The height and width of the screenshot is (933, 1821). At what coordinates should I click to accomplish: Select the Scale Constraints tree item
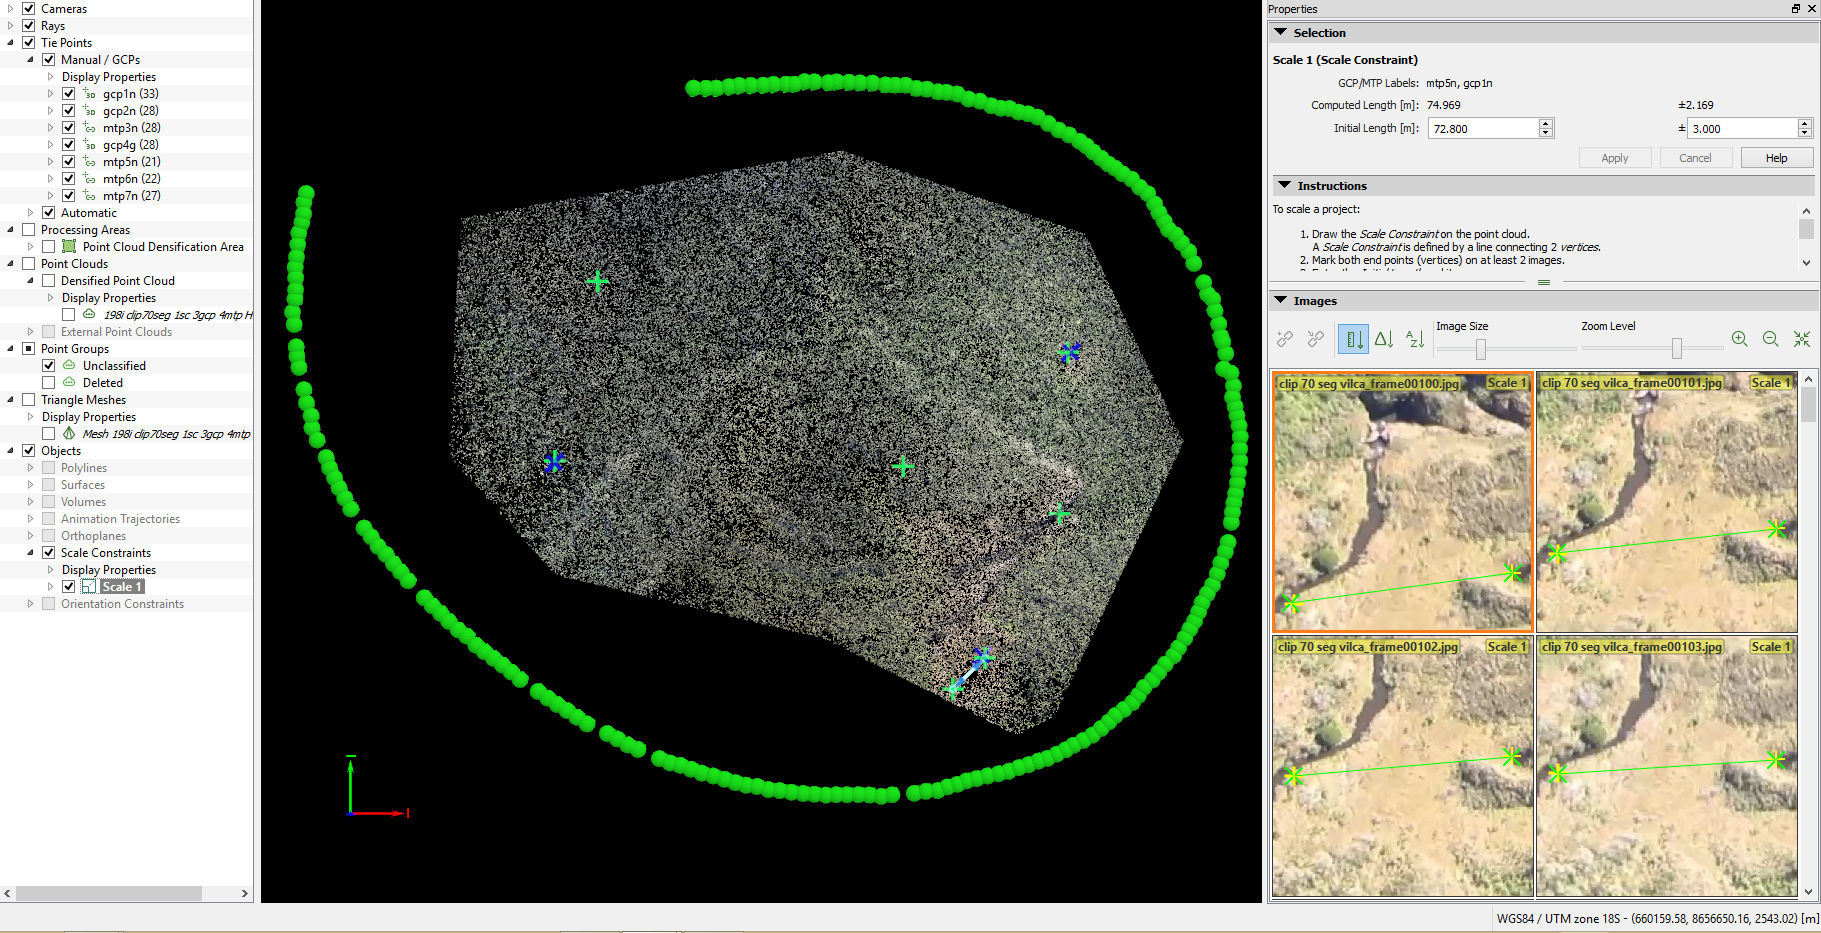click(105, 553)
